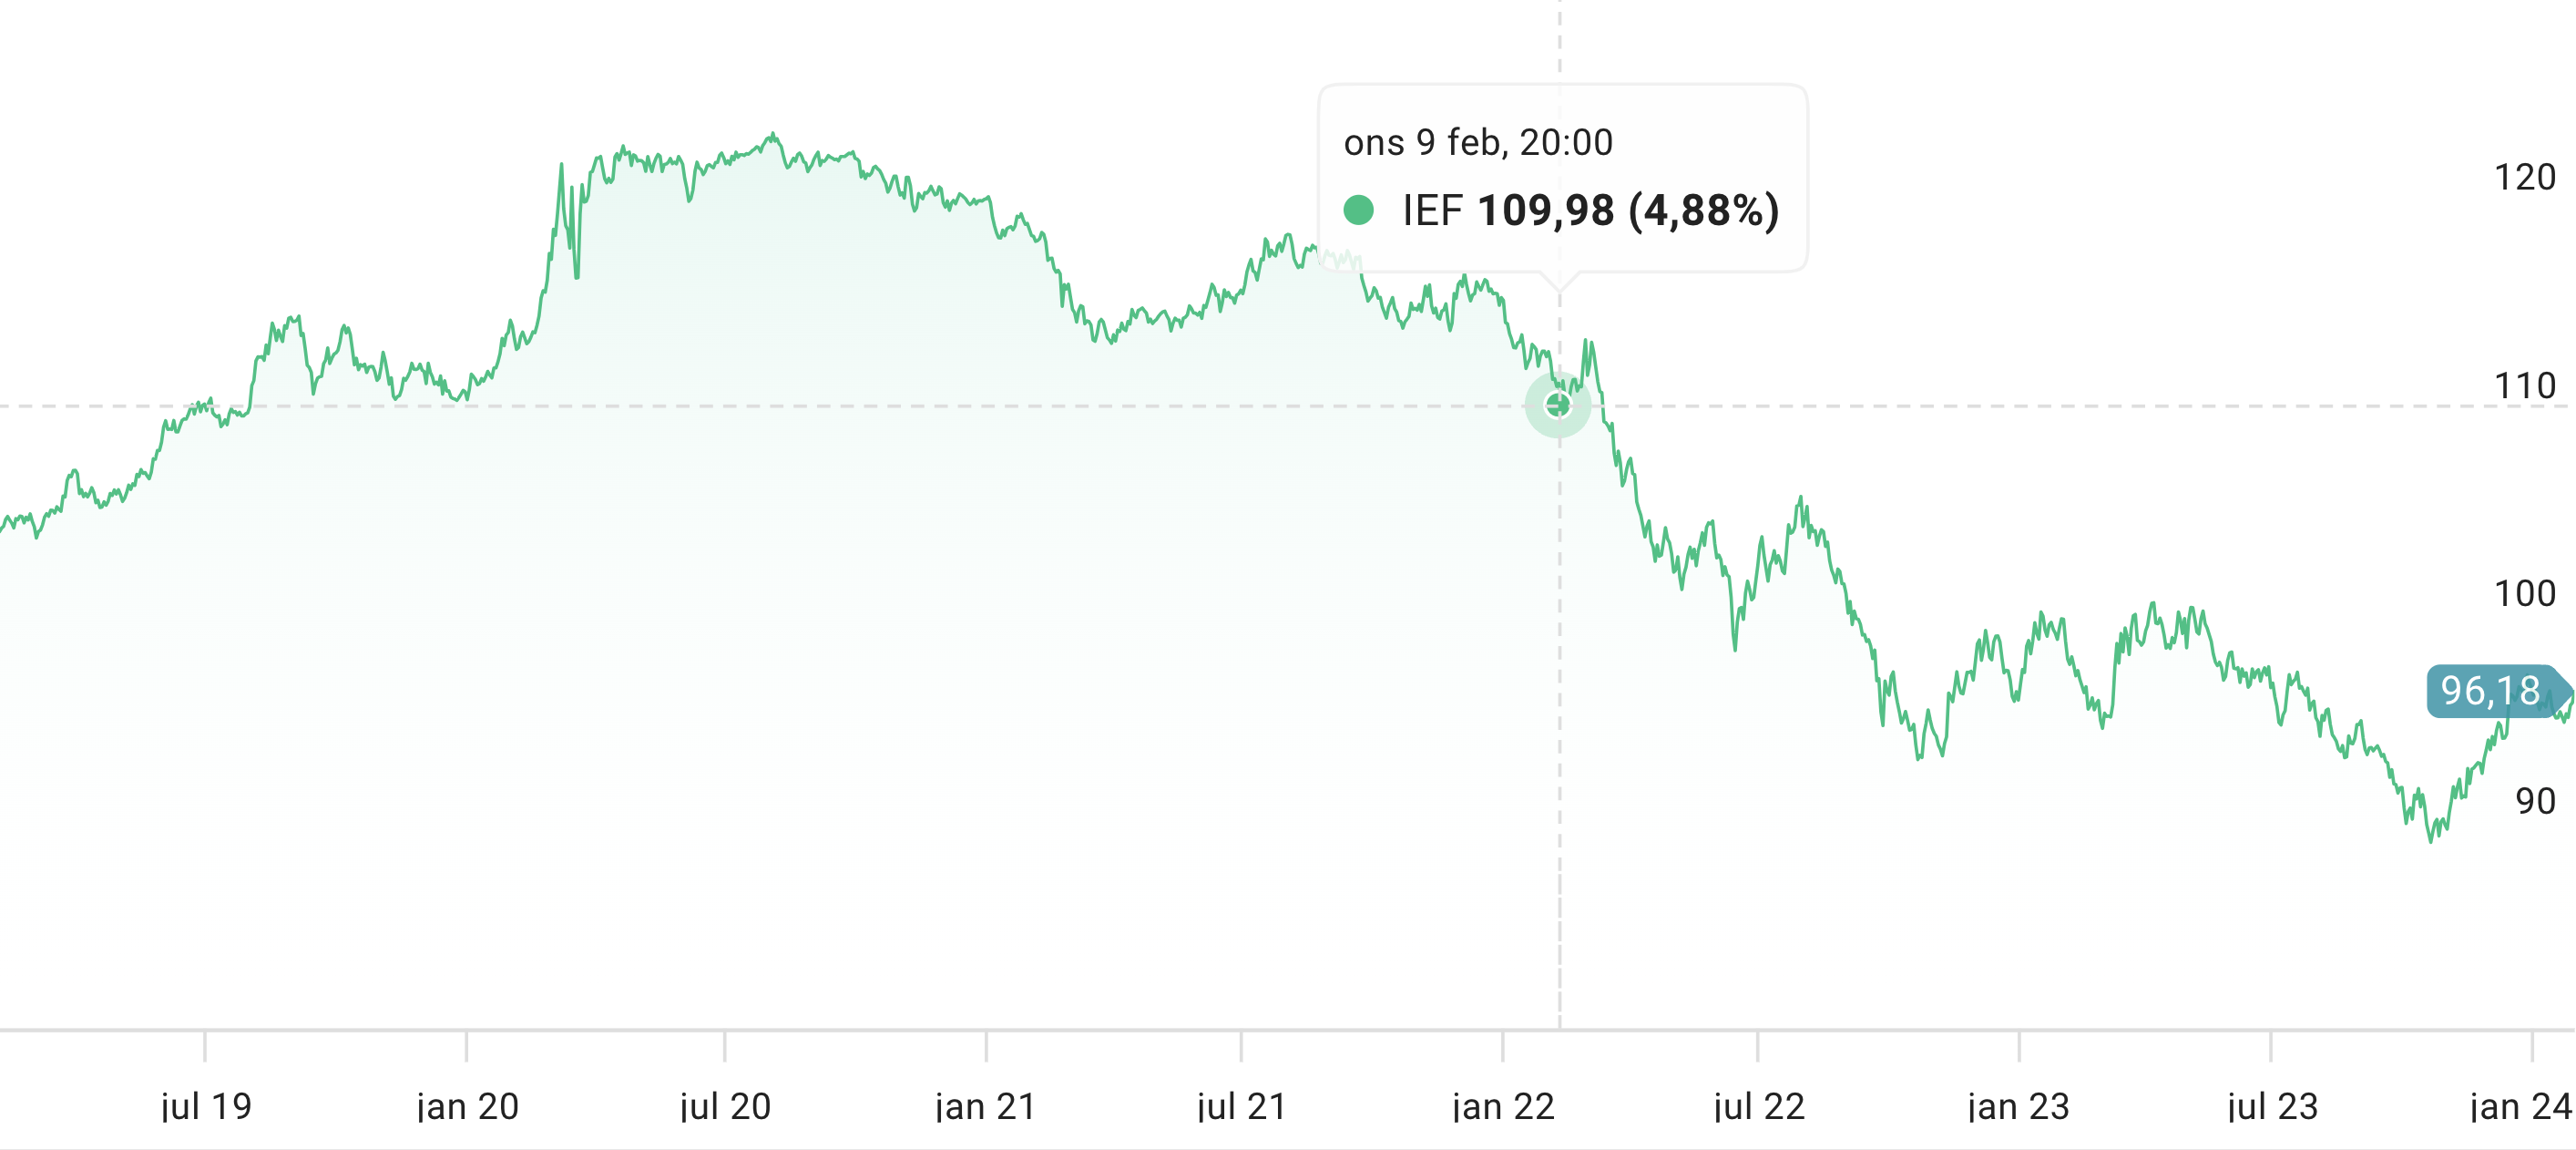Screen dimensions: 2576x1150
Task: Click the IEF ticker label in tooltip
Action: [x=1432, y=211]
